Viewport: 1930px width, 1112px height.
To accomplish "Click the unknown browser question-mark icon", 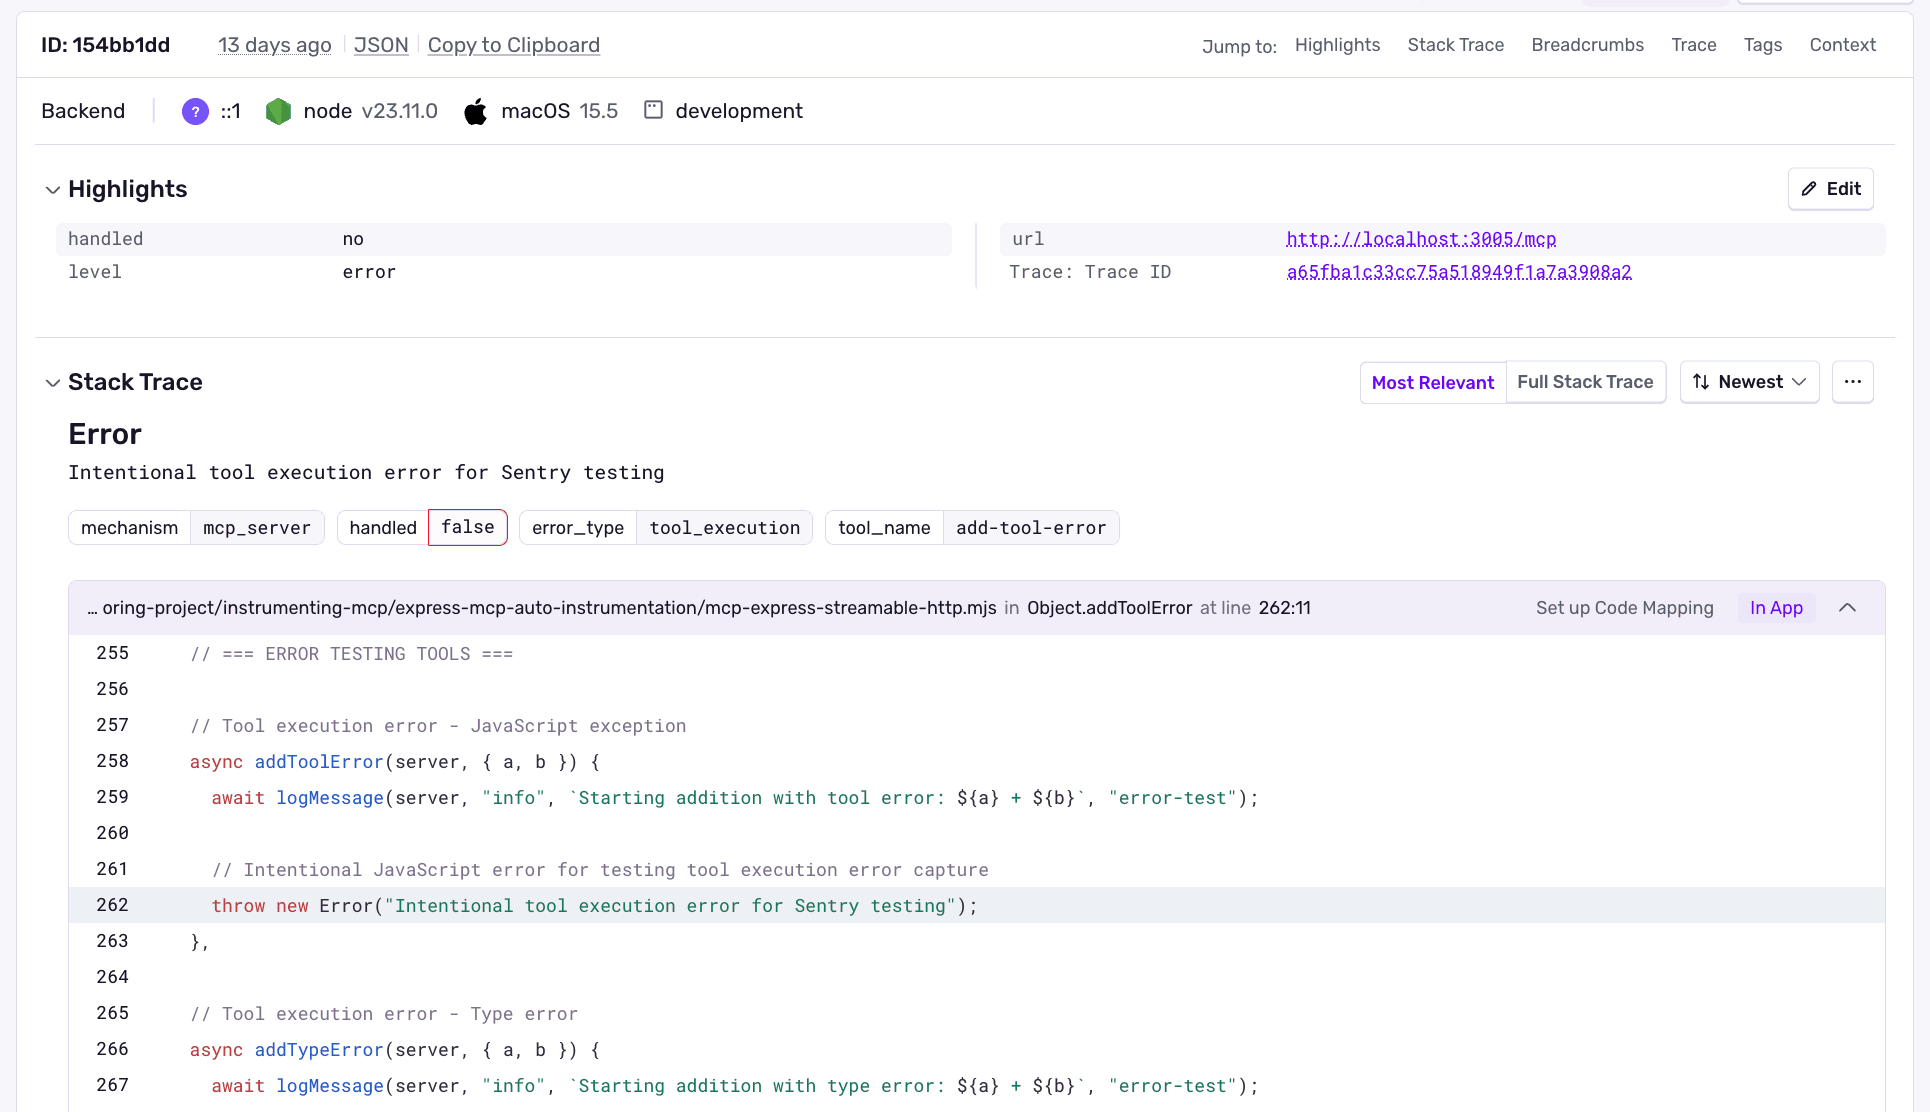I will pyautogui.click(x=194, y=111).
